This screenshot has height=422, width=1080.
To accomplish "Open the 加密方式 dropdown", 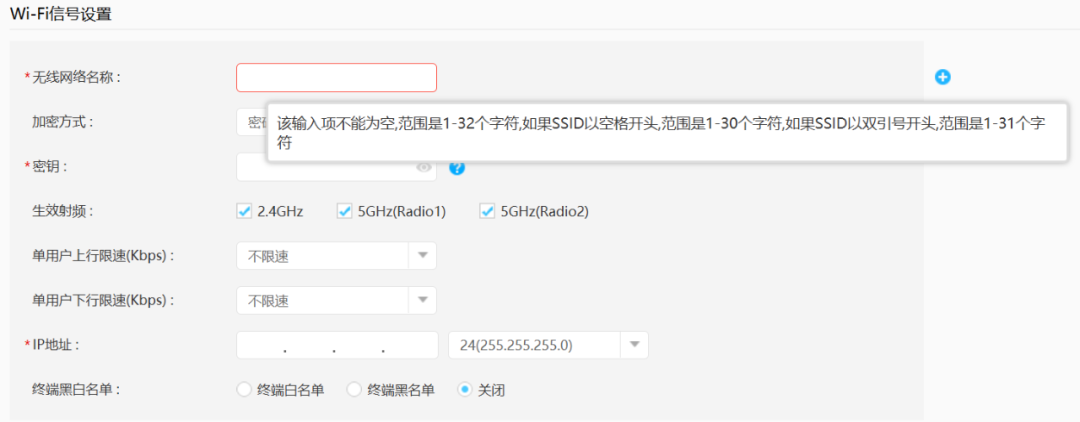I will 250,122.
